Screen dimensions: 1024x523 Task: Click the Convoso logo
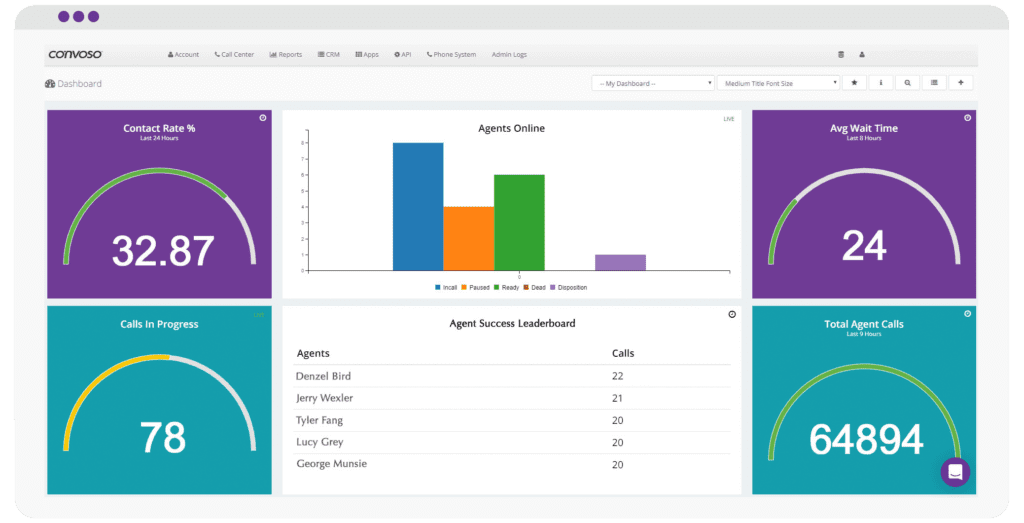click(75, 55)
